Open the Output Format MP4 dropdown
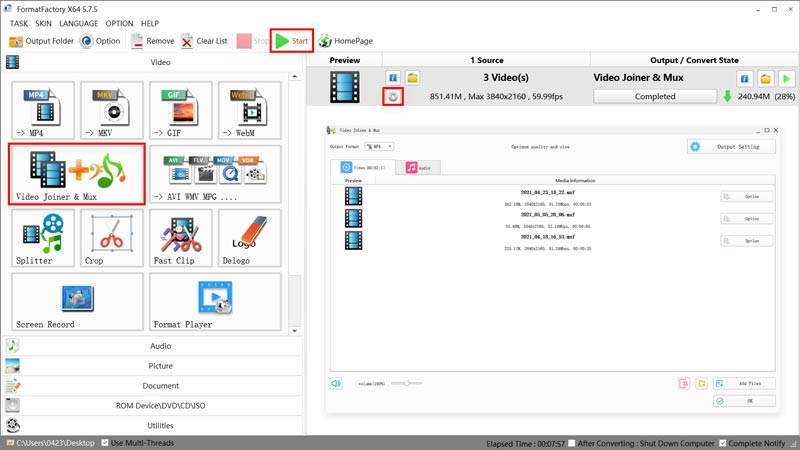Screen dimensions: 800x450 [x=381, y=146]
